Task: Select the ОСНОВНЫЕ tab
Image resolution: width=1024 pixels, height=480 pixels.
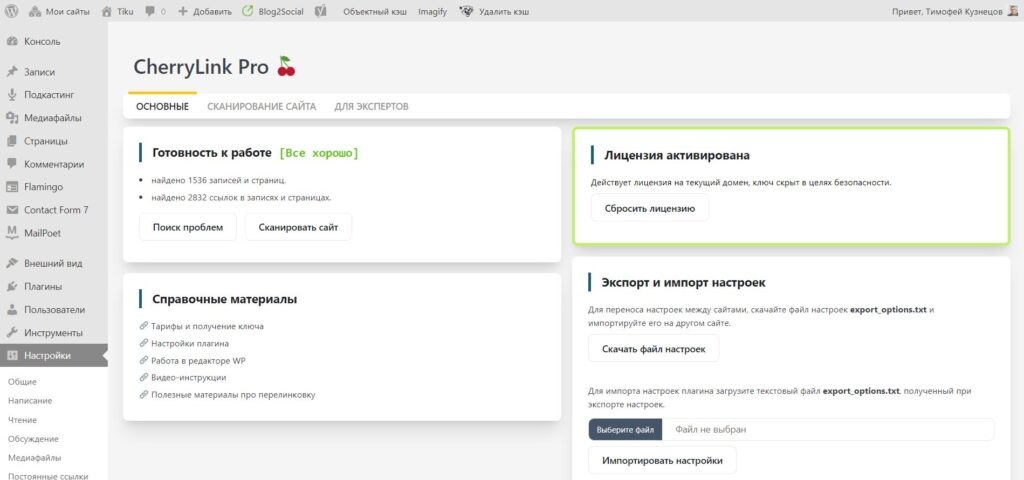Action: [x=162, y=106]
